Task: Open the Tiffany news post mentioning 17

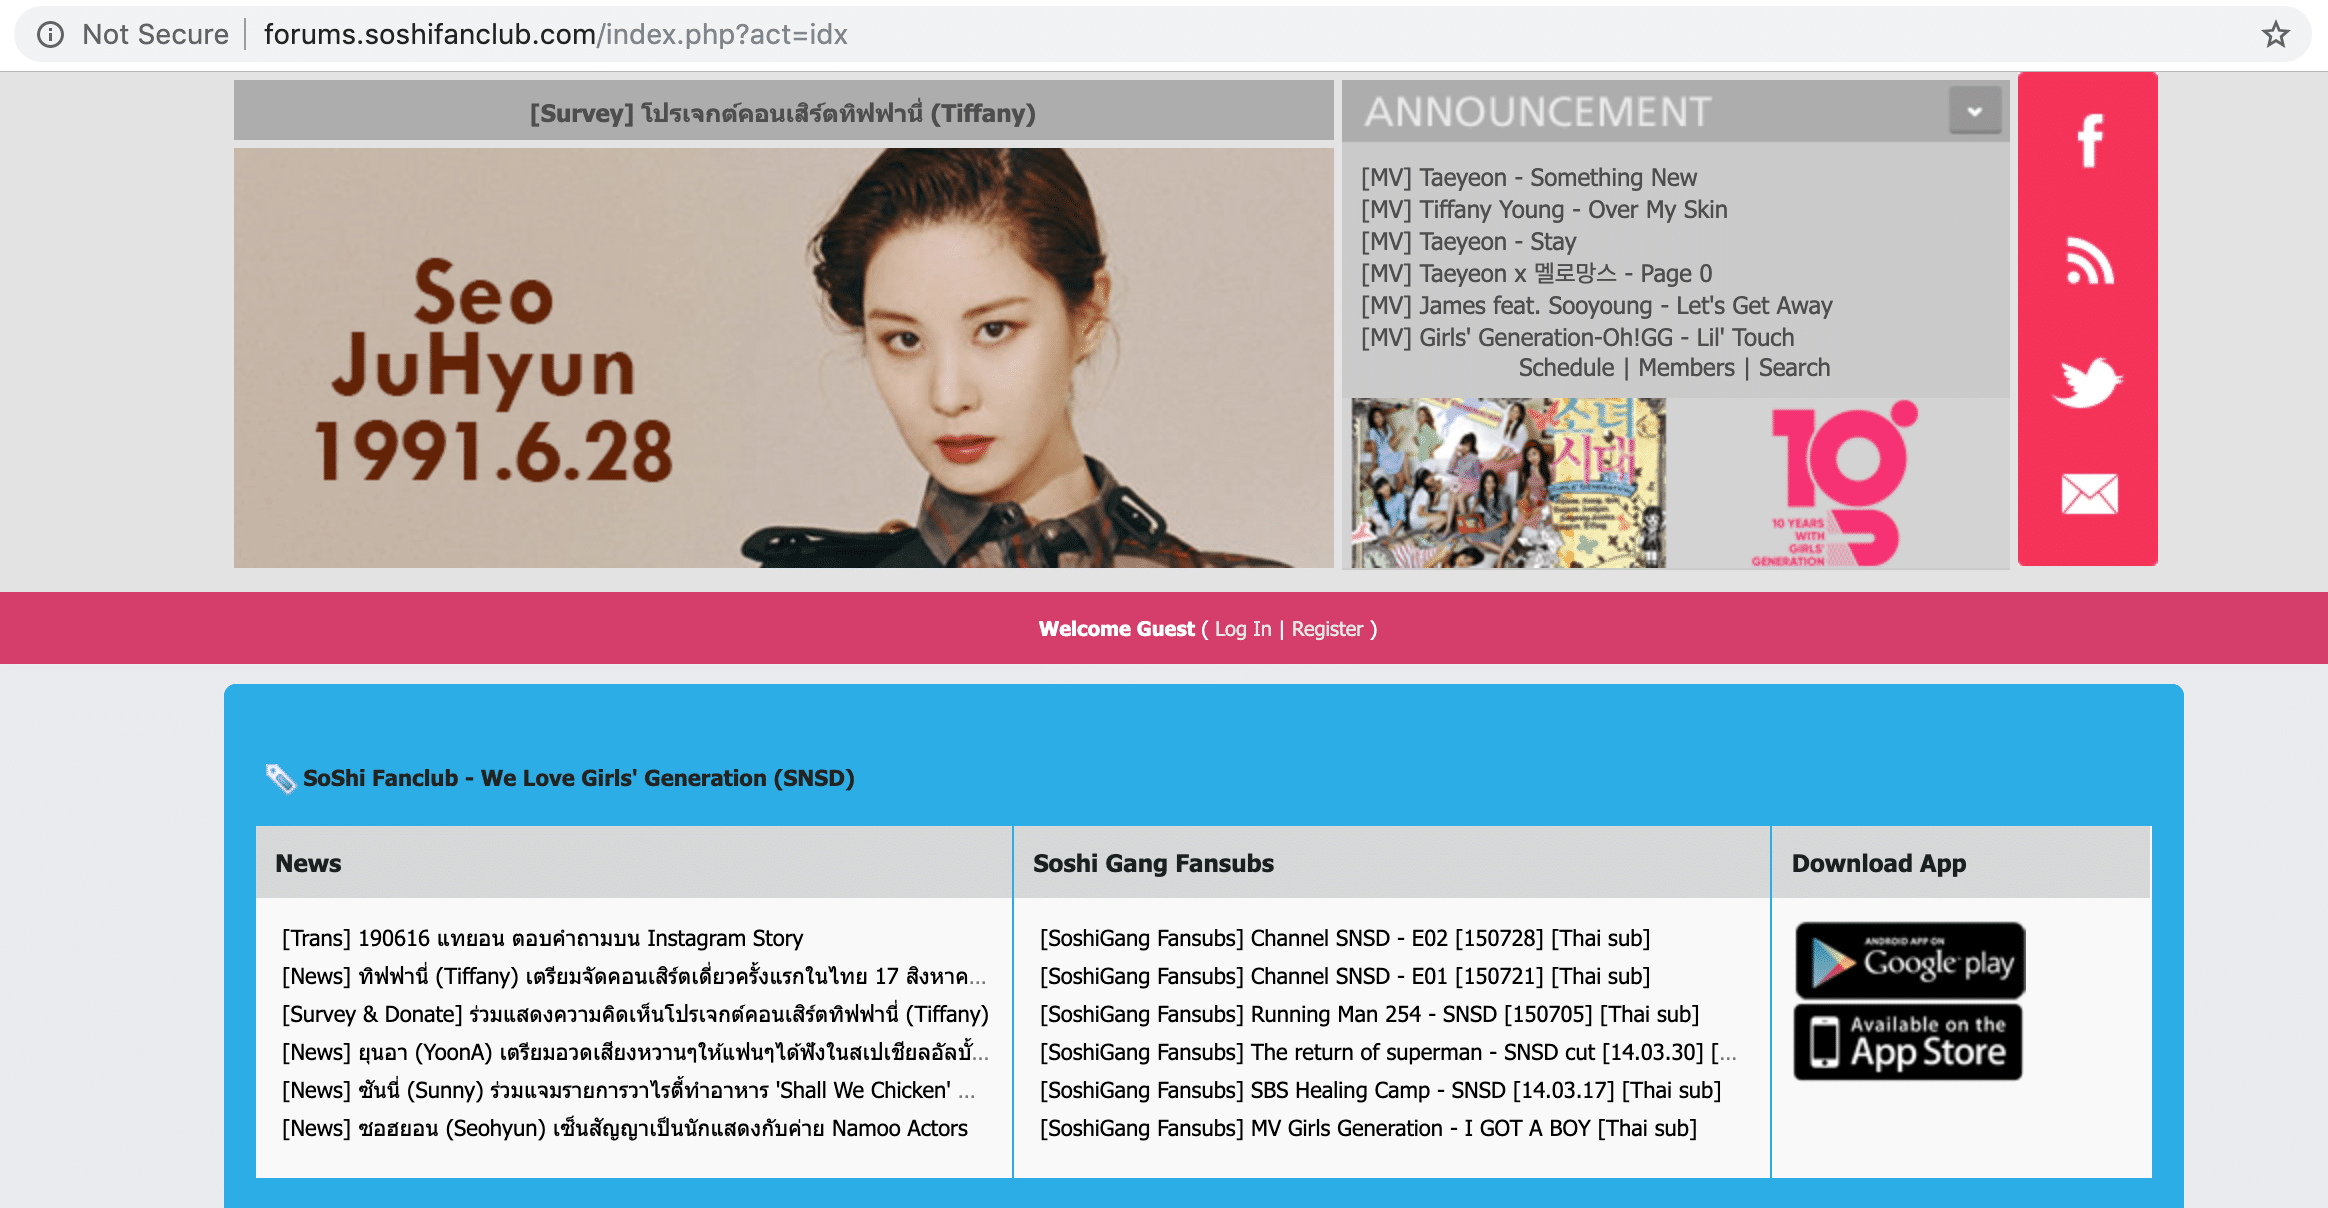Action: tap(634, 976)
